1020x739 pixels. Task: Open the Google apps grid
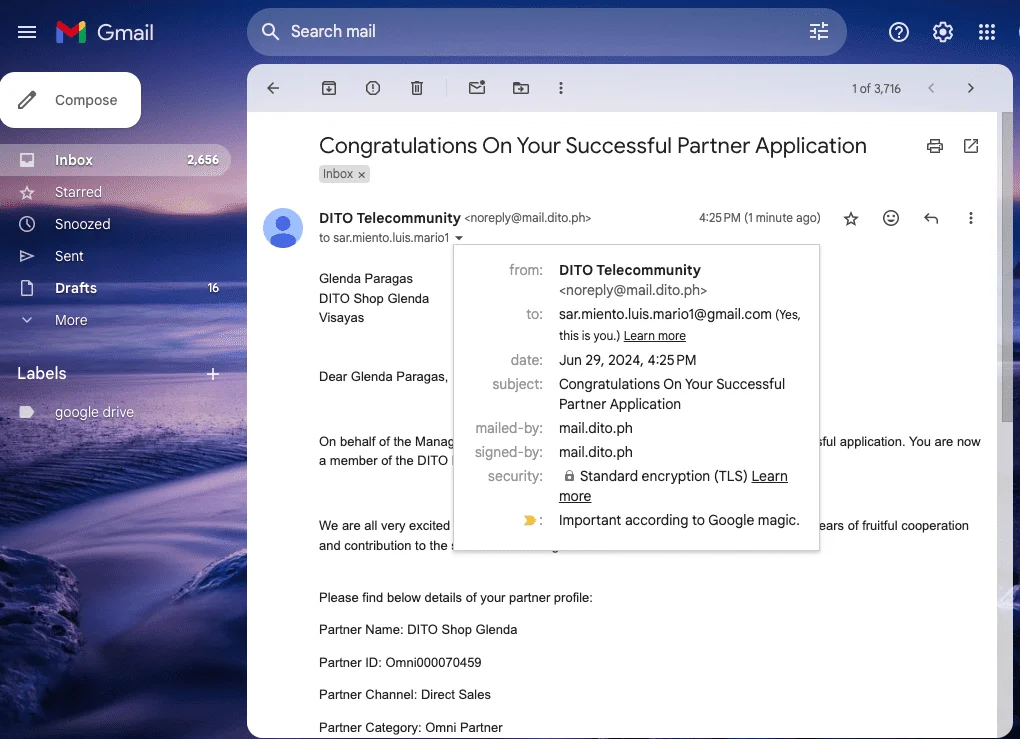(x=987, y=32)
